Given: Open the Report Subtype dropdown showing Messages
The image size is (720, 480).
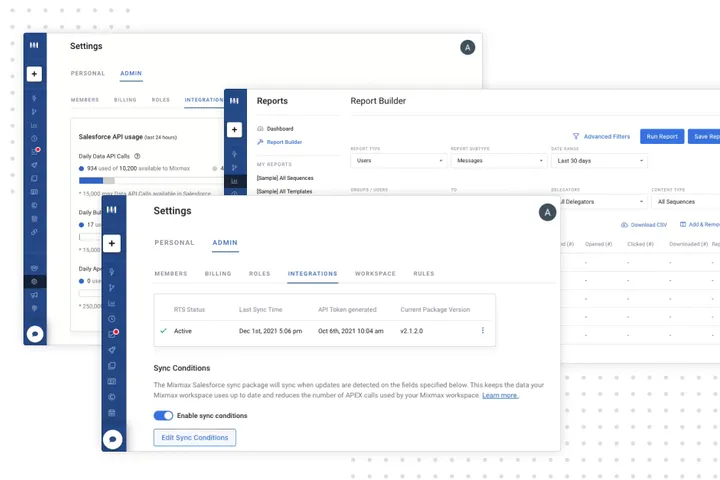Looking at the screenshot, I should (499, 160).
